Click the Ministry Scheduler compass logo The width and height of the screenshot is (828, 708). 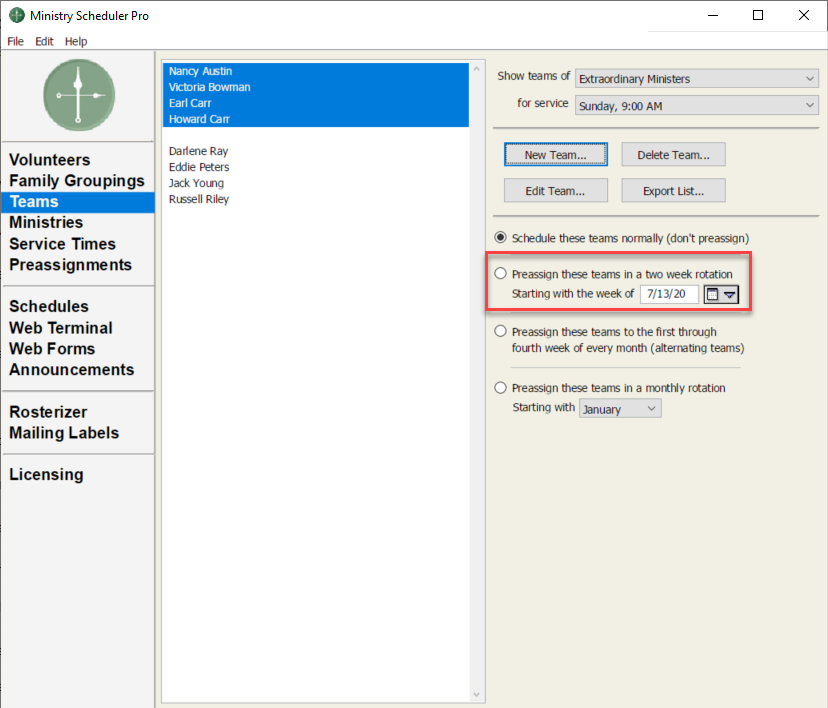point(78,95)
